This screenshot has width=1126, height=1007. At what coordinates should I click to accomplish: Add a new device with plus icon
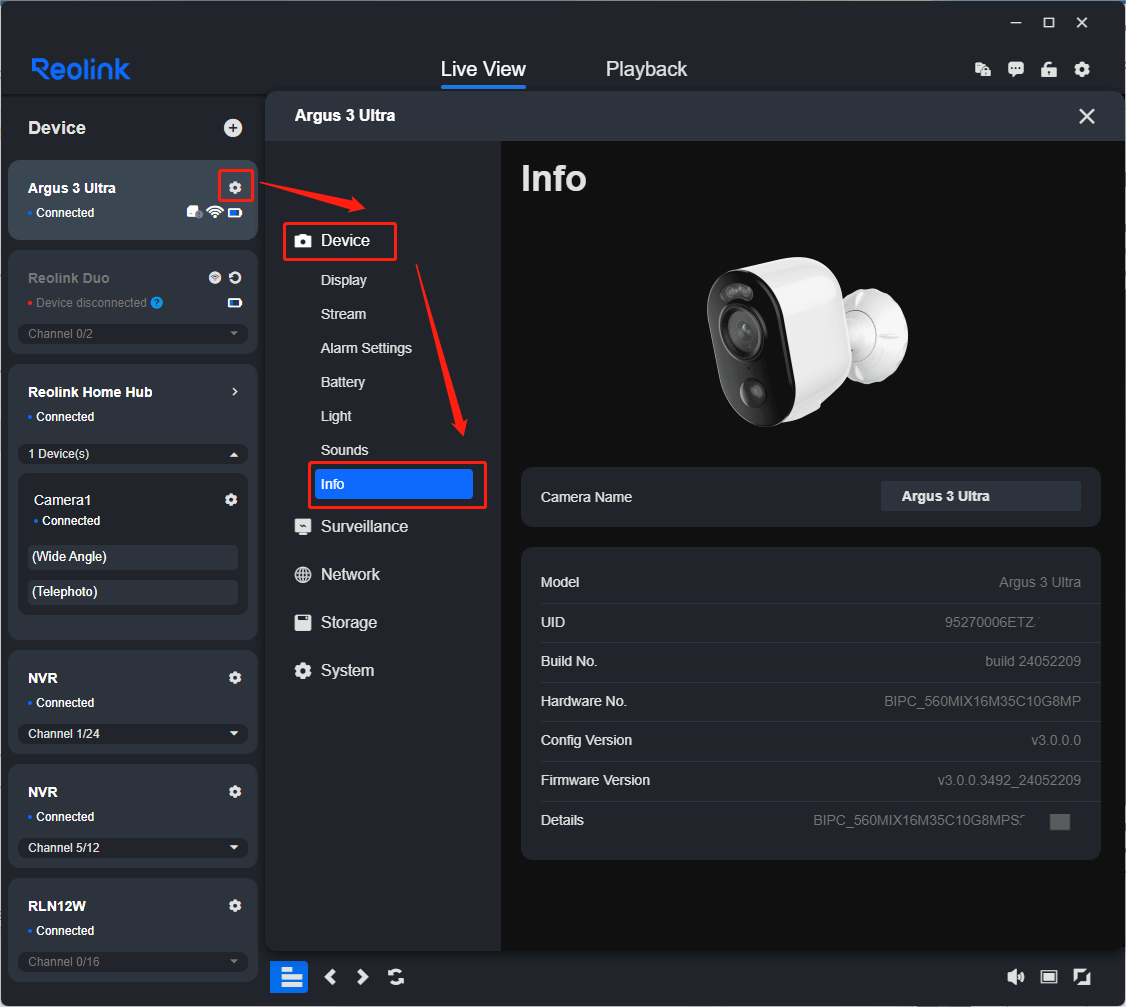point(233,128)
